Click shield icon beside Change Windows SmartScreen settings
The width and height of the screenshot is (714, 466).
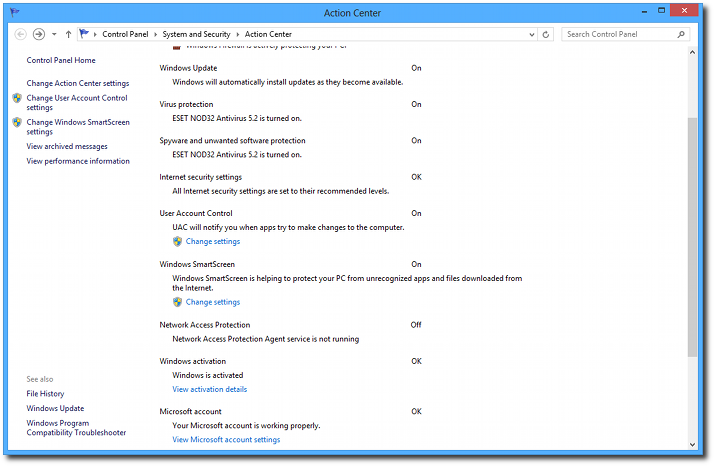[x=17, y=122]
